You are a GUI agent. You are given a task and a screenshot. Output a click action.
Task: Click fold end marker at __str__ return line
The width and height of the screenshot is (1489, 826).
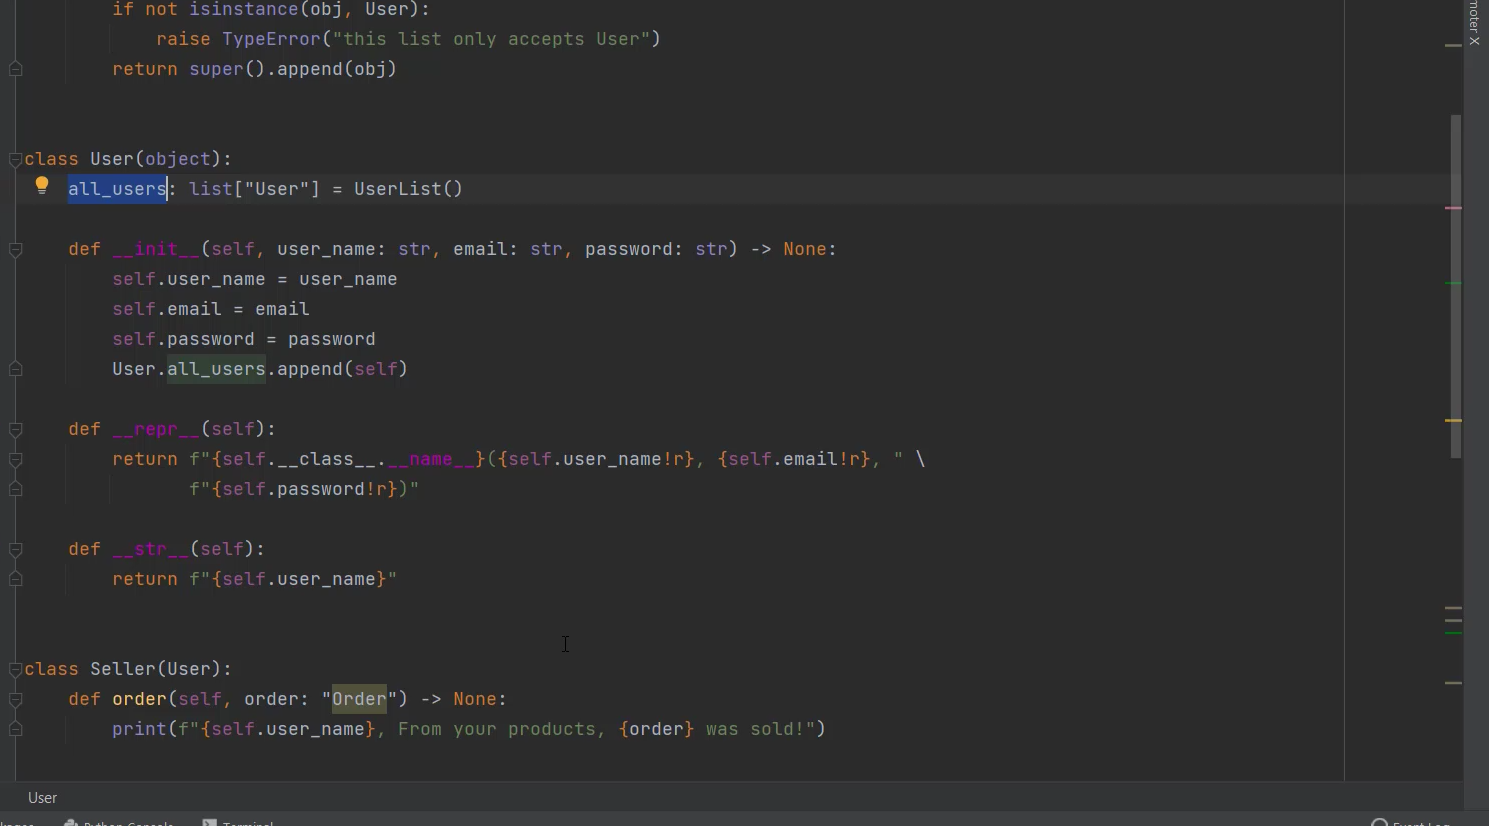[x=15, y=579]
